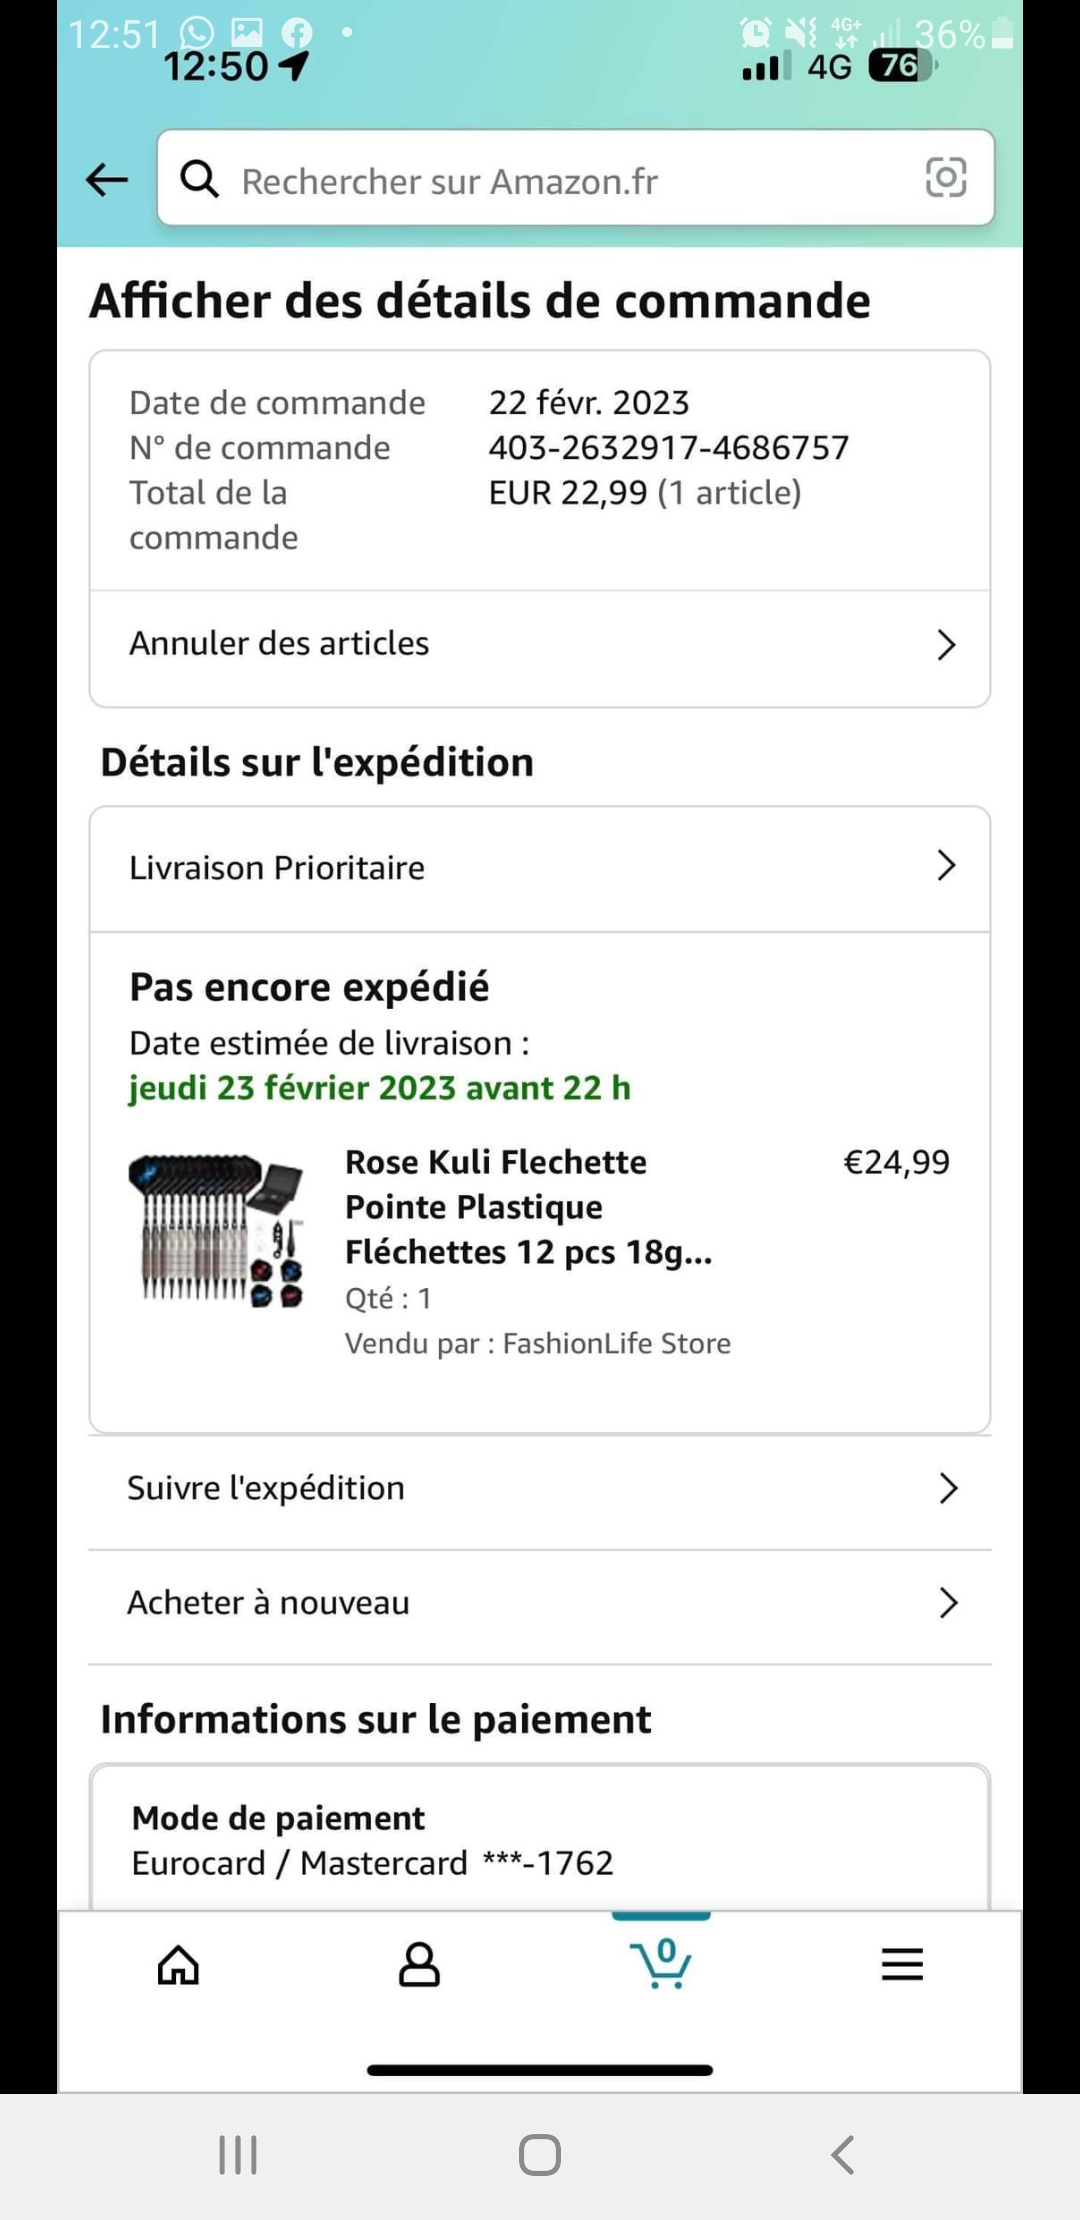Expand Acheter à nouveau chevron

[948, 1603]
